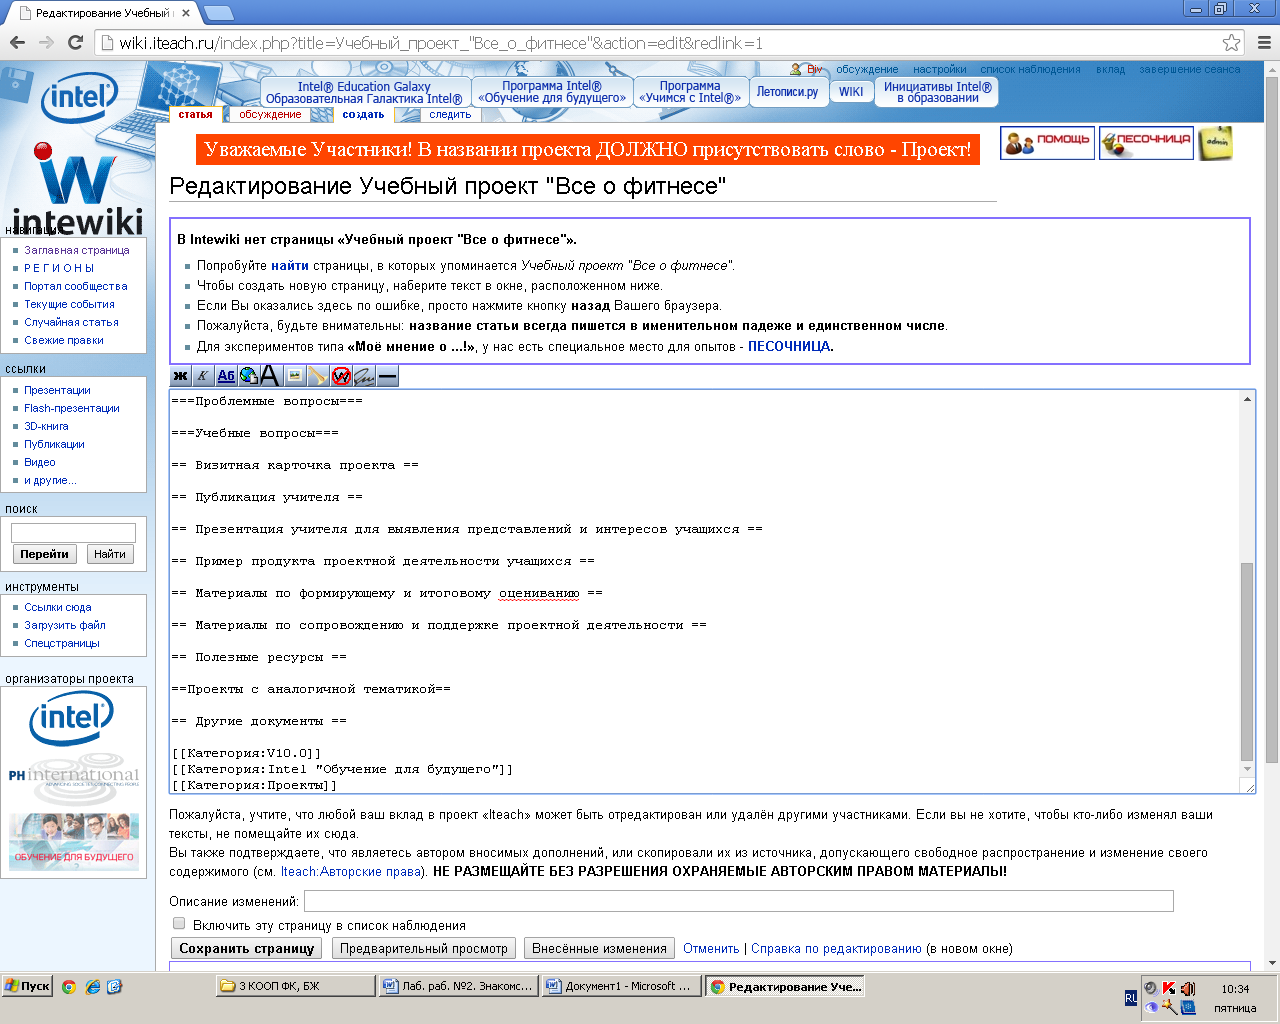Open Flash-презентации sidebar link

pos(72,408)
